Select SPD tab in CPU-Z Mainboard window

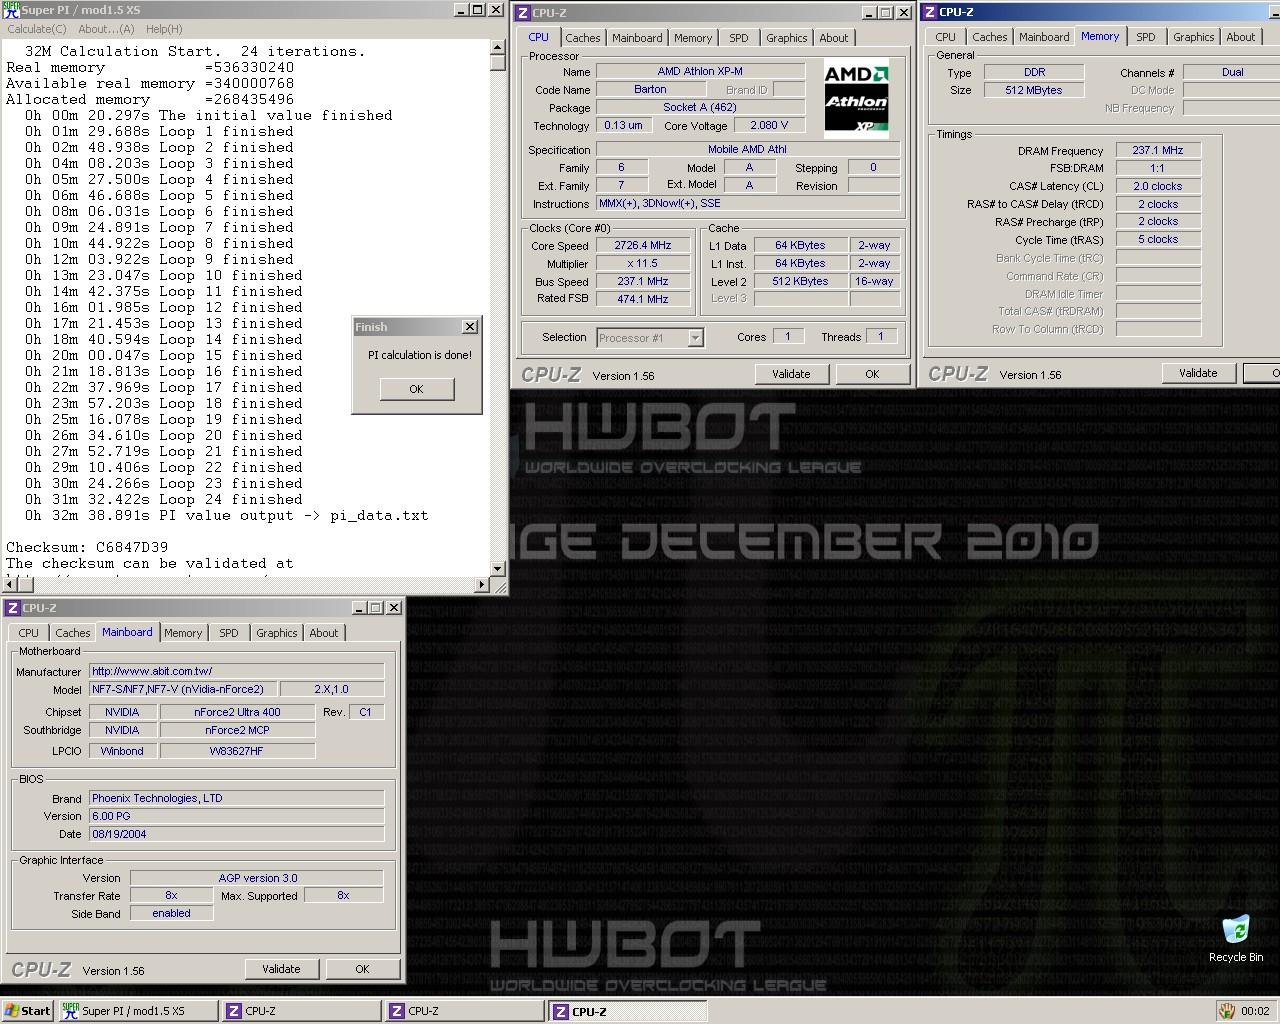tap(229, 633)
